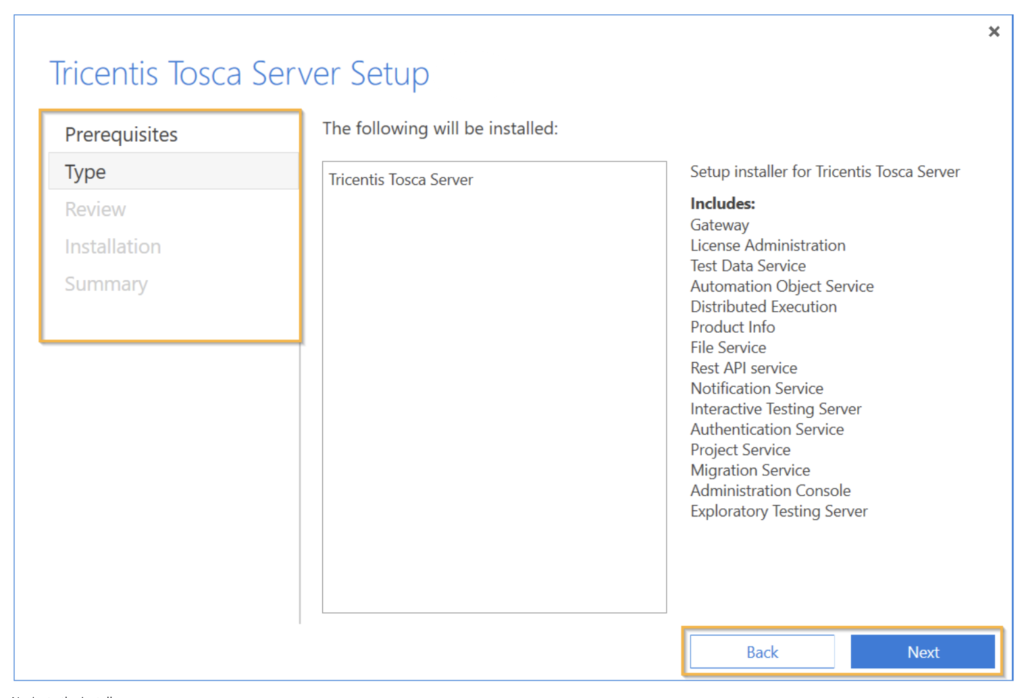
Task: Select the Type step in sidebar
Action: (174, 172)
